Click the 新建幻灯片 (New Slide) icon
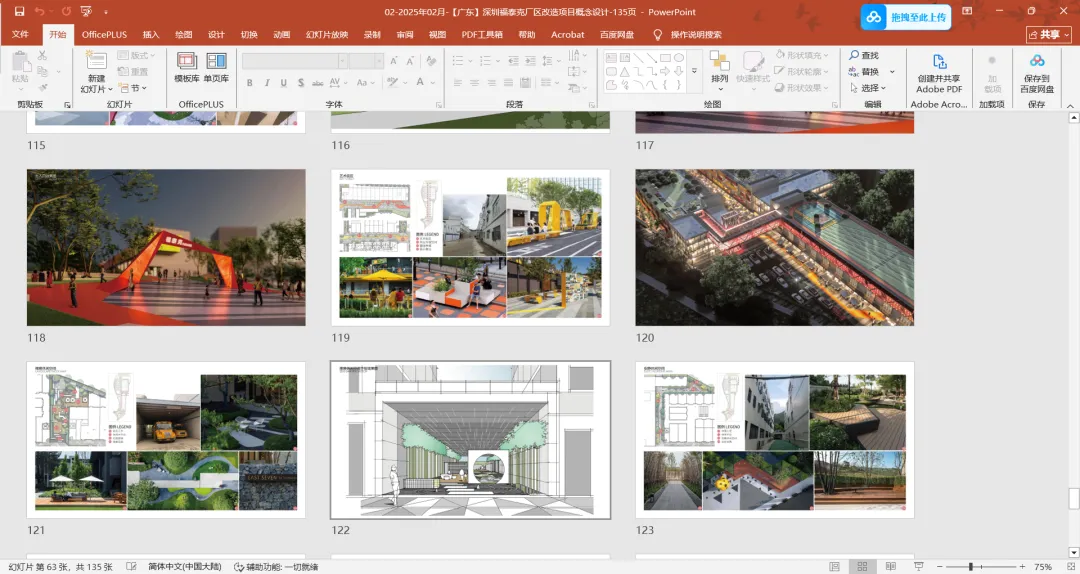 coord(95,60)
